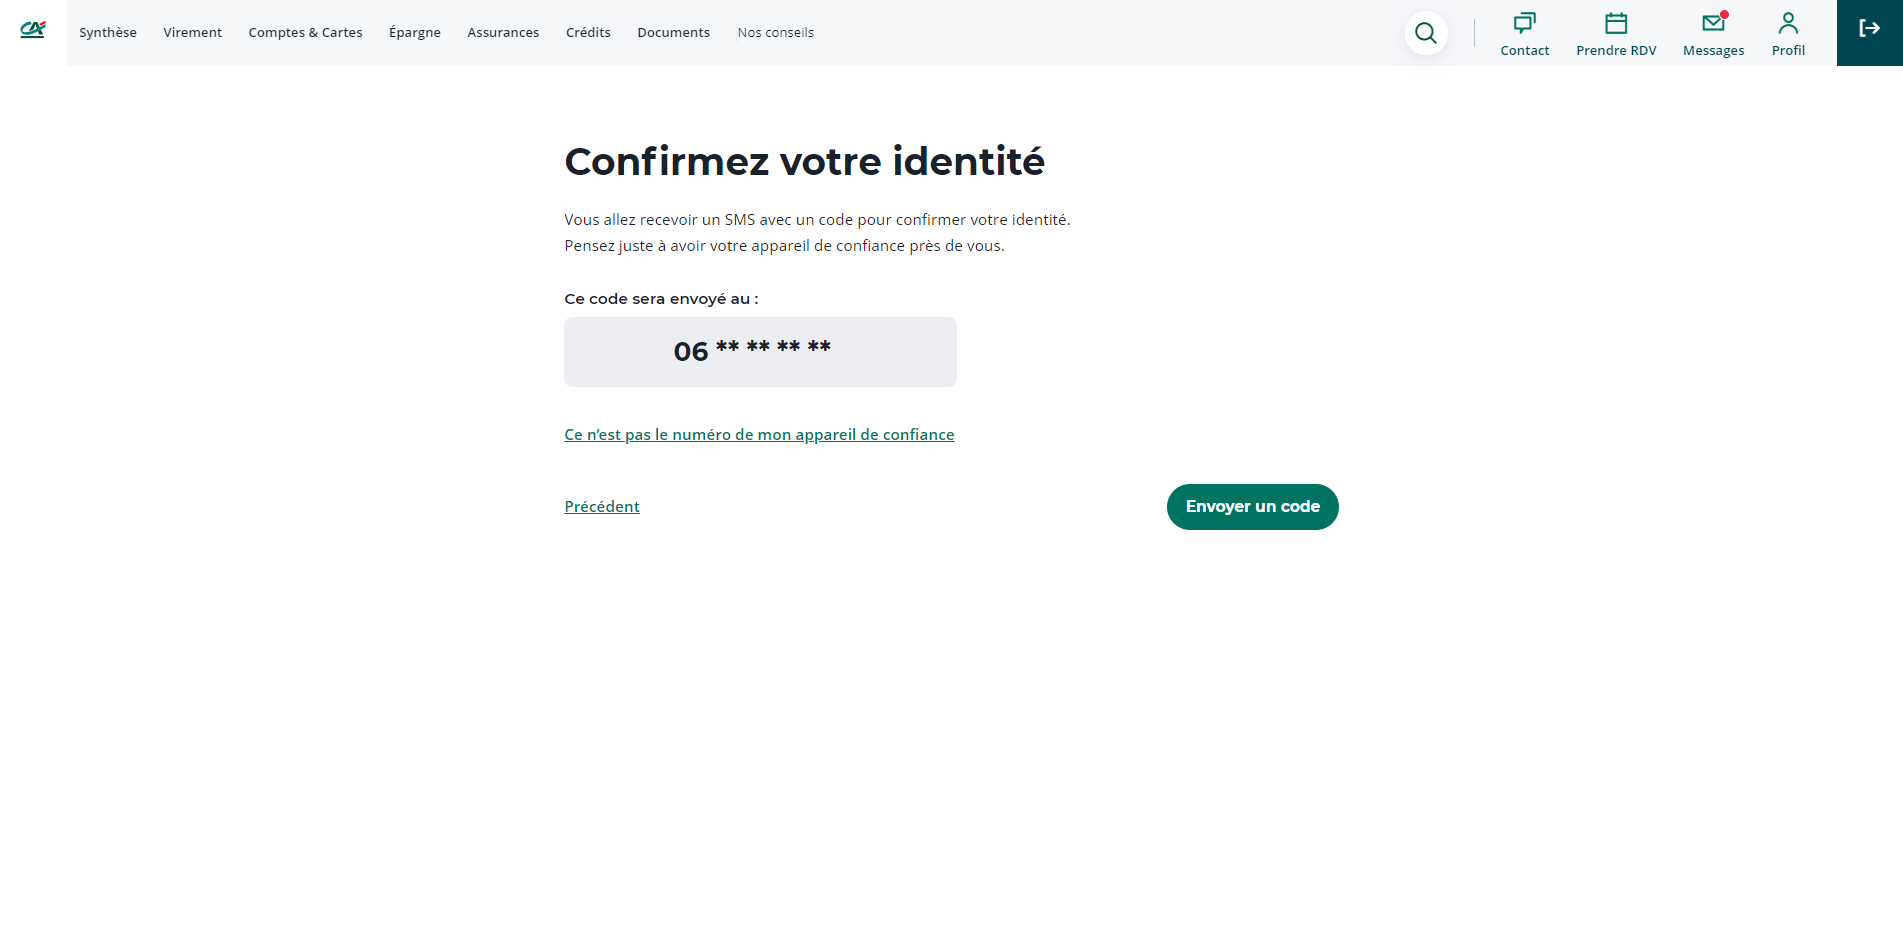Click "Ce n'est pas le numéro" link

759,435
